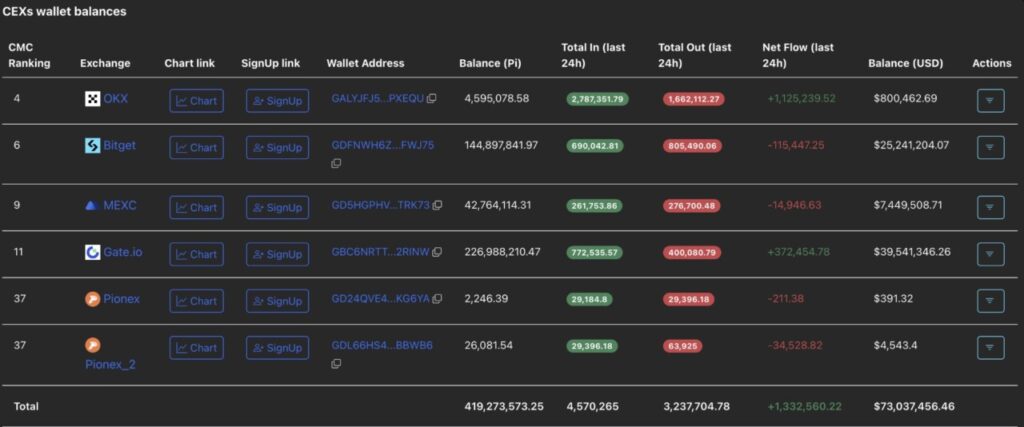Image resolution: width=1024 pixels, height=427 pixels.
Task: Copy the OKX wallet address icon
Action: click(435, 99)
